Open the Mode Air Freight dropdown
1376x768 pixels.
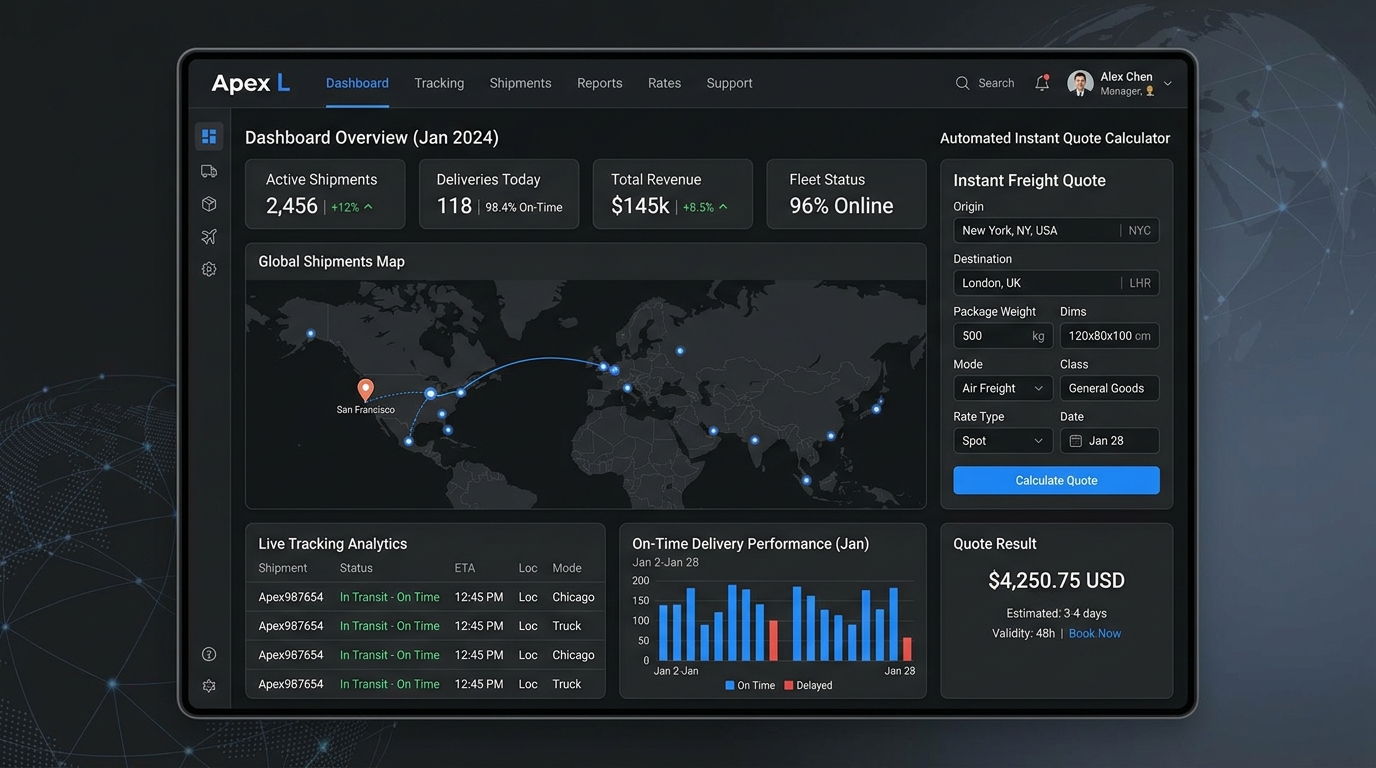pos(1003,388)
